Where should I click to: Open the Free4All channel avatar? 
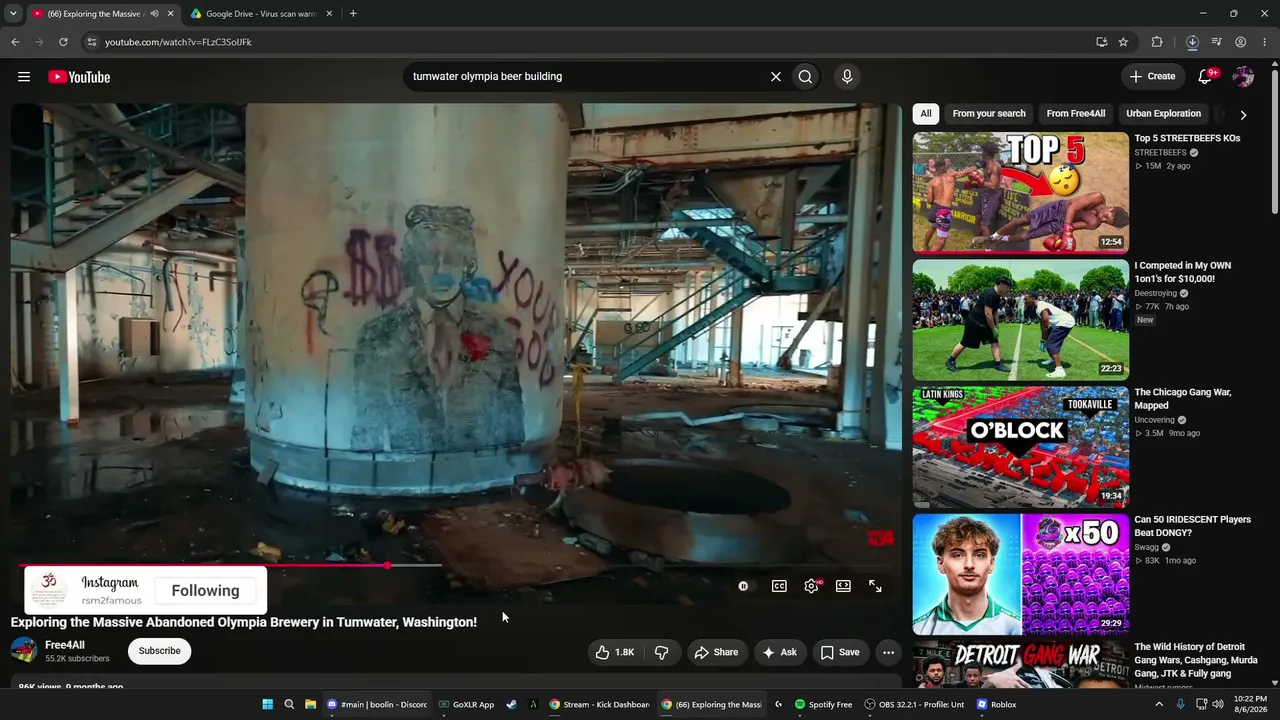pyautogui.click(x=24, y=650)
